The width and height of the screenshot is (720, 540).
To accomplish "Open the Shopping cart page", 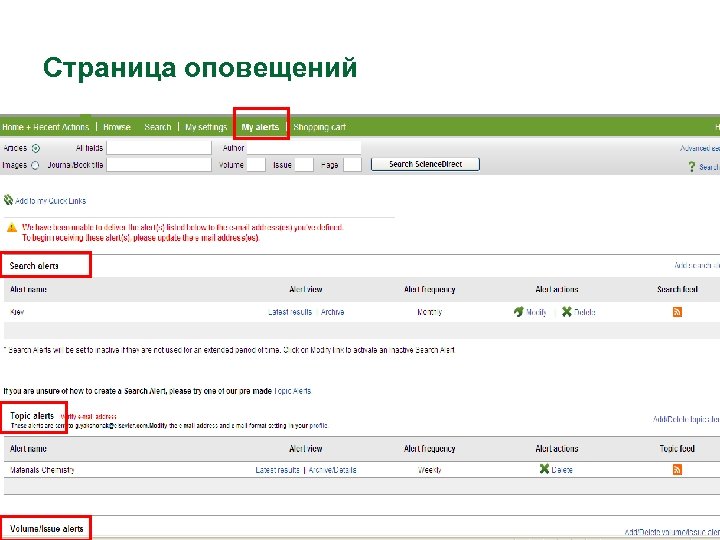I will coord(320,127).
